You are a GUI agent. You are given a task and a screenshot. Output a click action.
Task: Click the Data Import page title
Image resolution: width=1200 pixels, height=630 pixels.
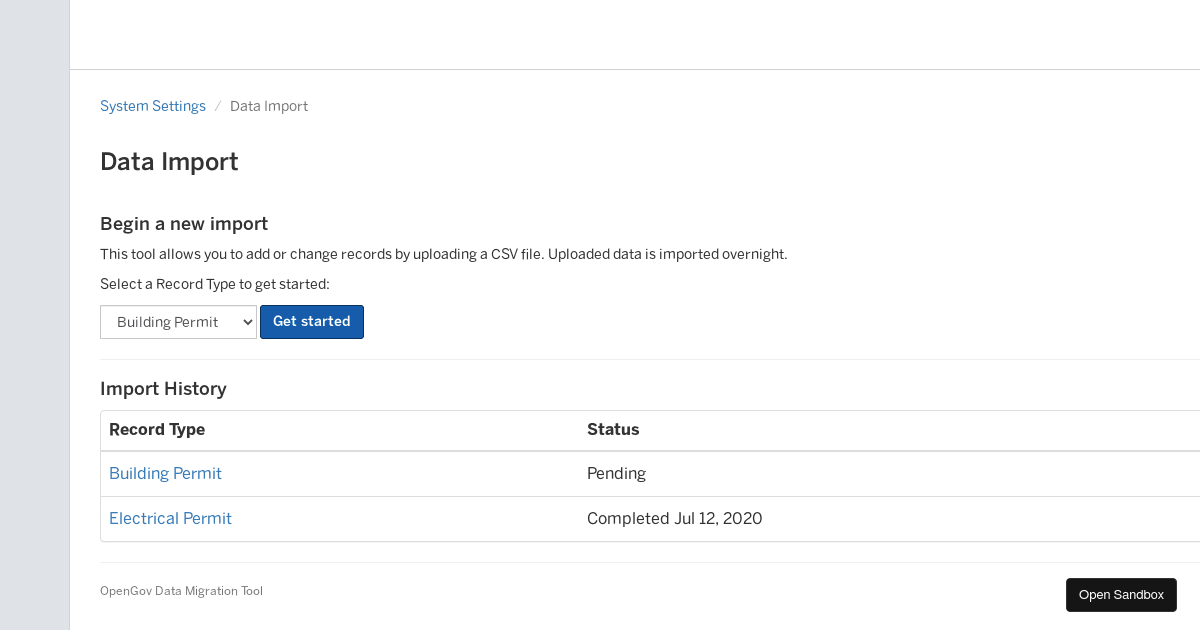click(x=168, y=161)
